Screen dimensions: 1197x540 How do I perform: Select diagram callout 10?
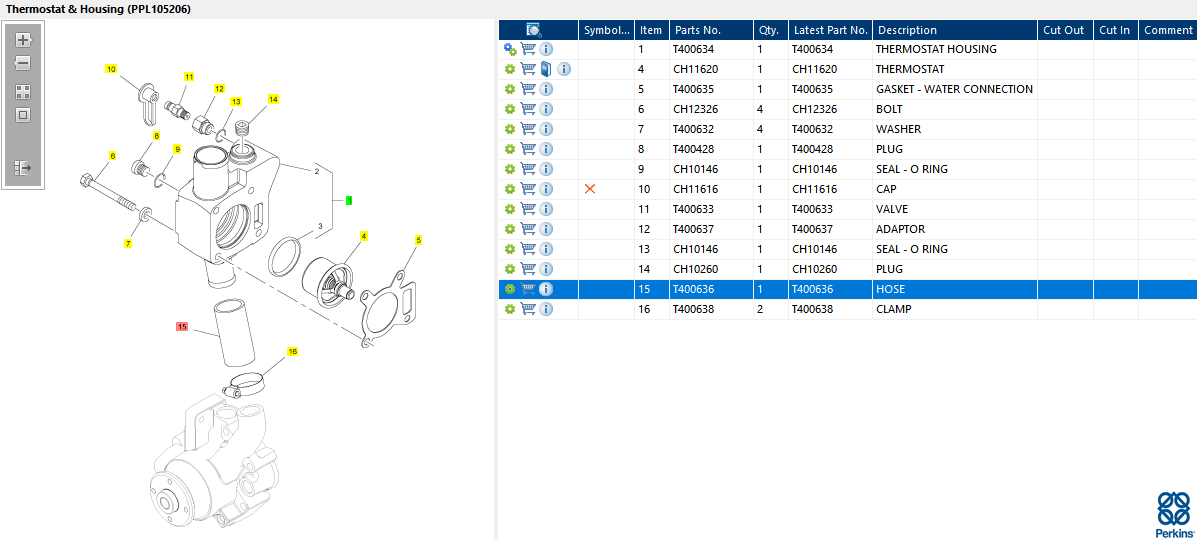(x=111, y=69)
